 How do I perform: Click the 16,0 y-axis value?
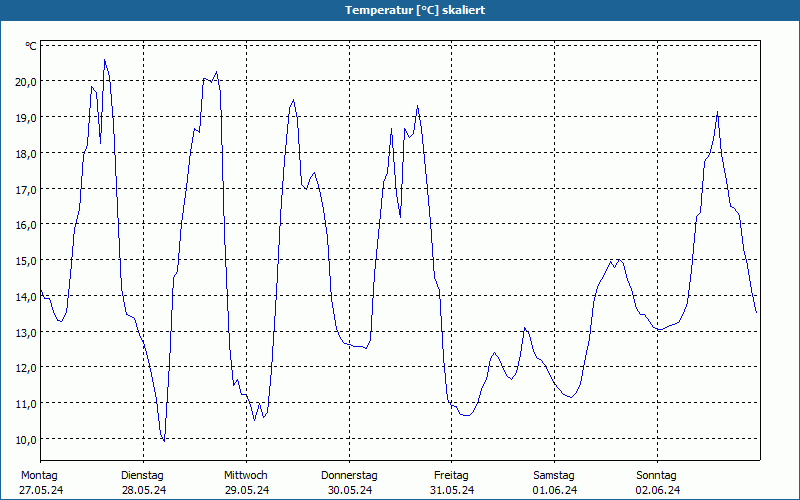(26, 224)
